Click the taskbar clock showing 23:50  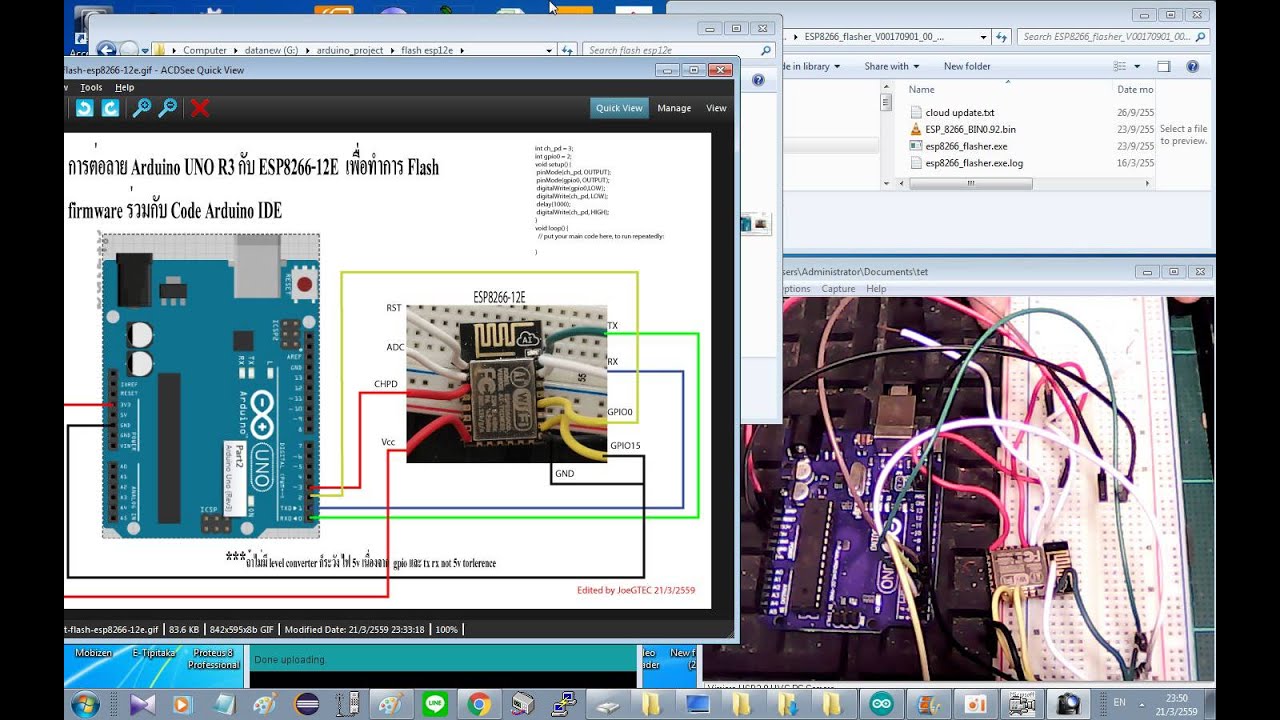pos(1177,704)
